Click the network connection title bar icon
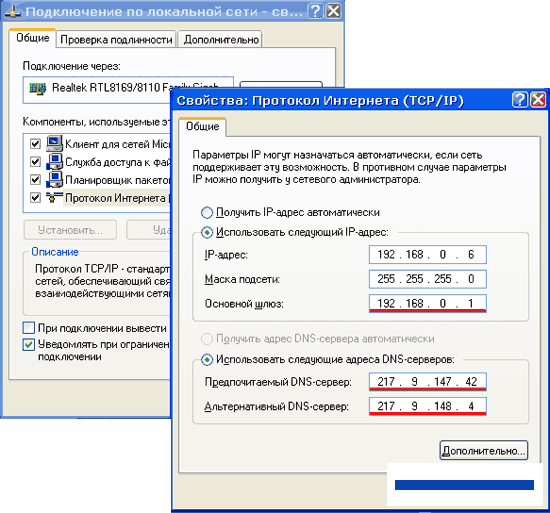 click(x=13, y=12)
